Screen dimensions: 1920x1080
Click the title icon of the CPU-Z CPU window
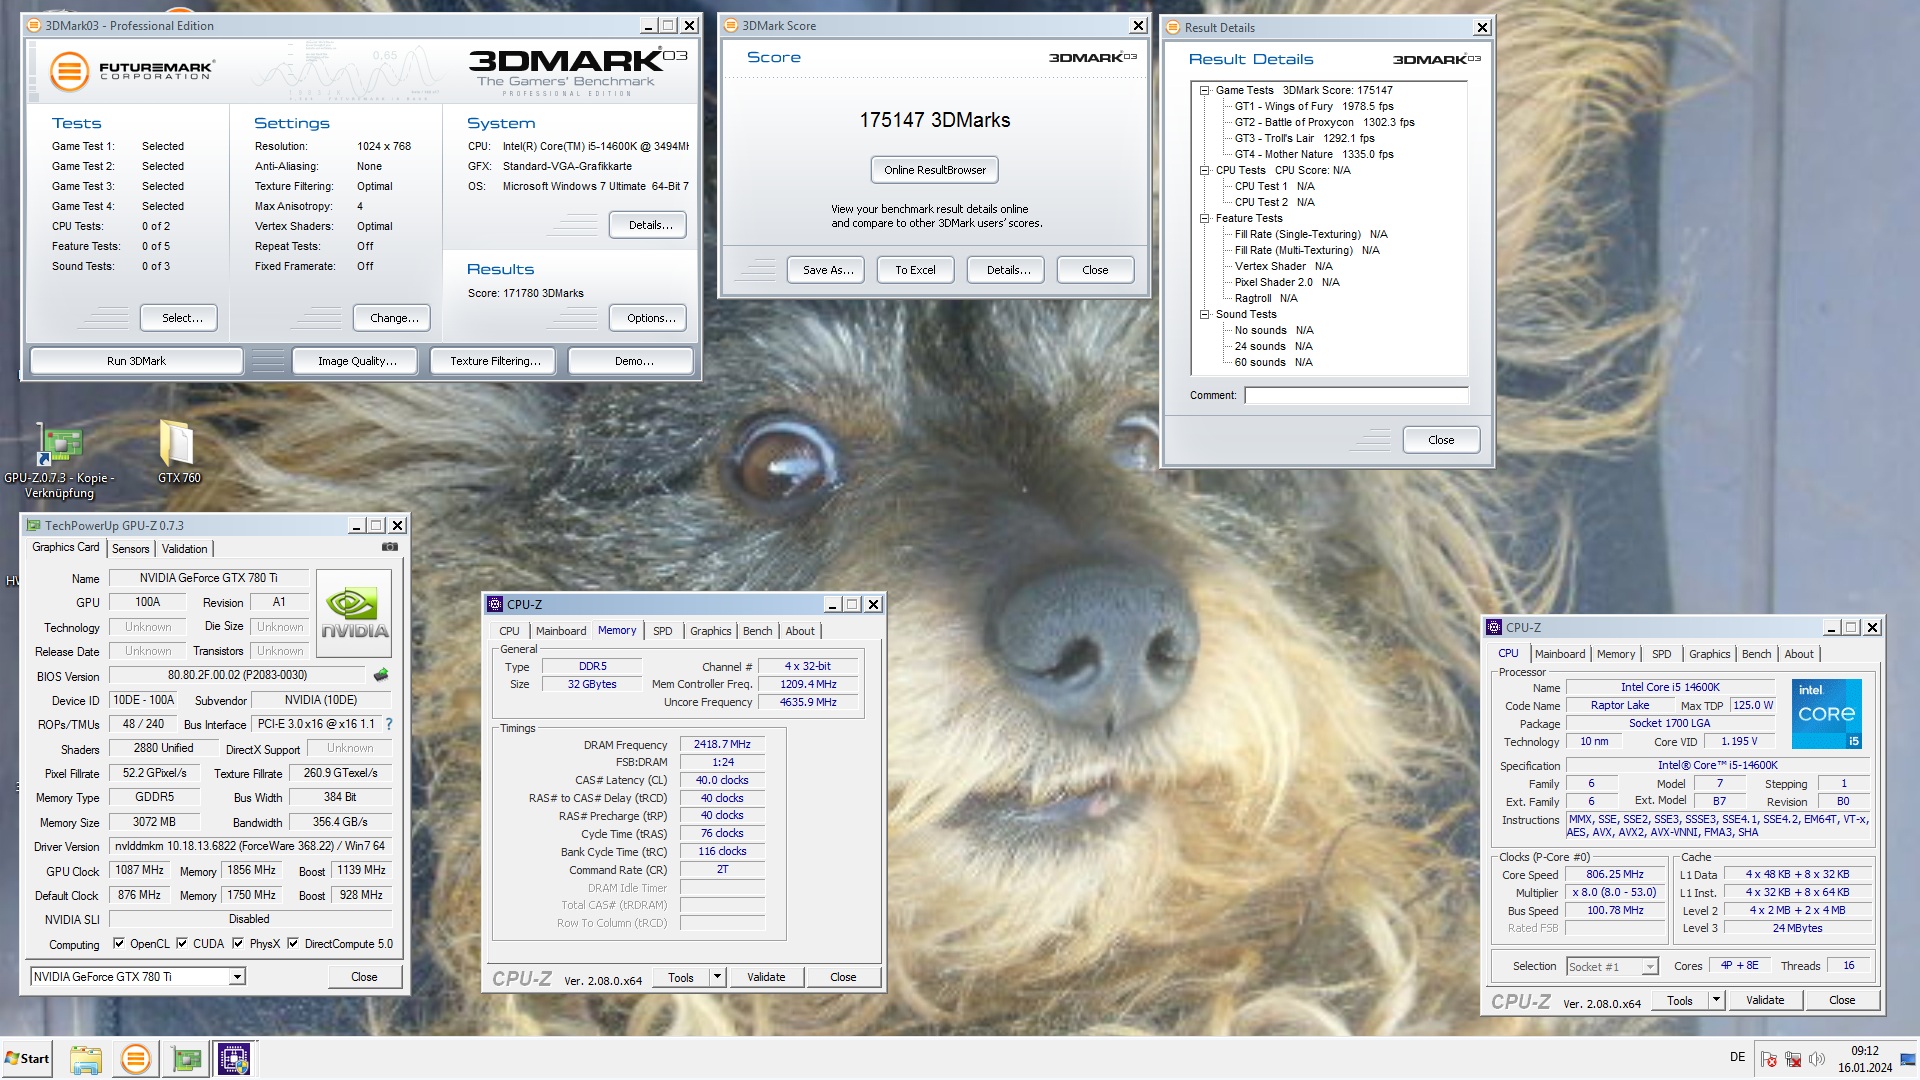click(x=1494, y=627)
